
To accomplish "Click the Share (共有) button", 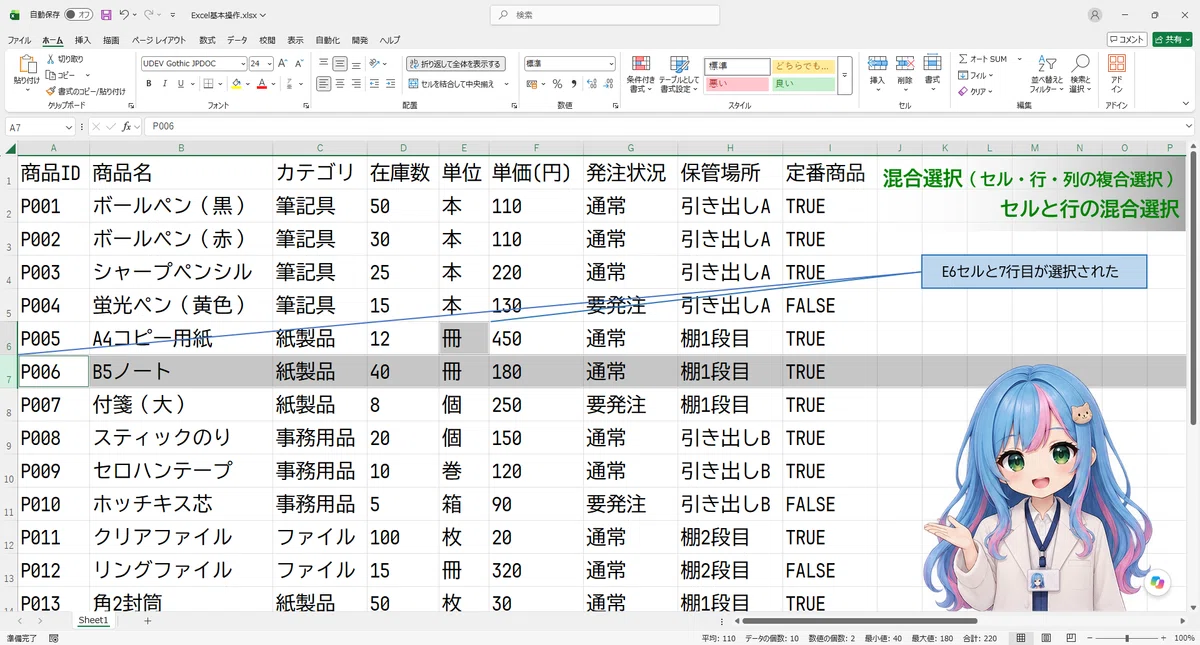I will tap(1172, 40).
